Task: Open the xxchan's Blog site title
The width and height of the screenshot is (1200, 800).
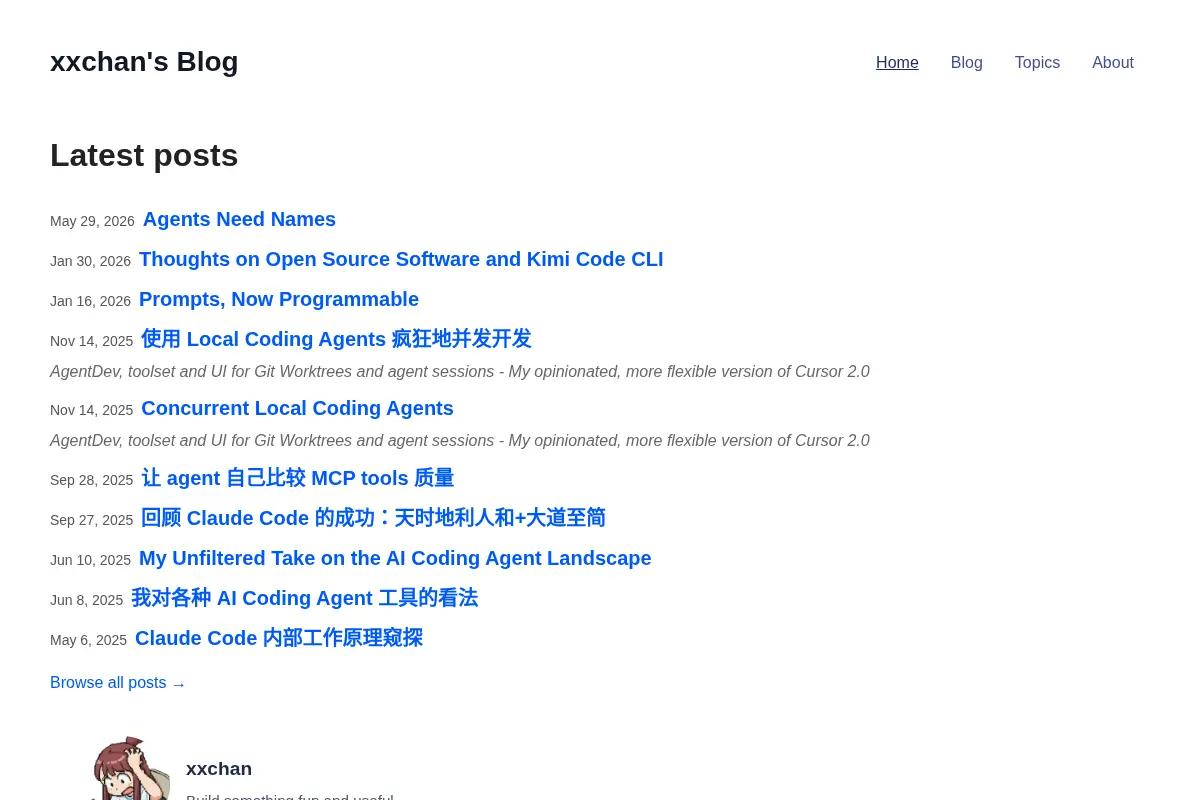Action: point(144,62)
